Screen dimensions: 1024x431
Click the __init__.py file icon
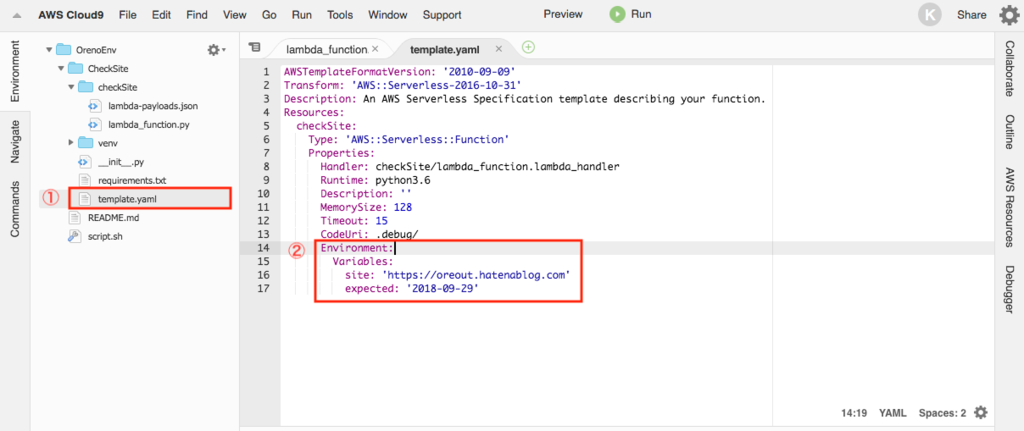tap(84, 161)
